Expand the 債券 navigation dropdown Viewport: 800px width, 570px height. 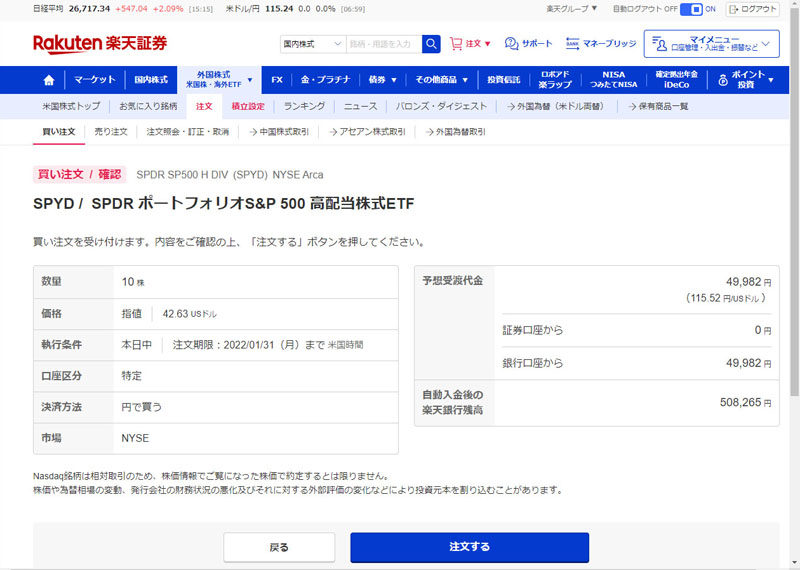tap(382, 80)
